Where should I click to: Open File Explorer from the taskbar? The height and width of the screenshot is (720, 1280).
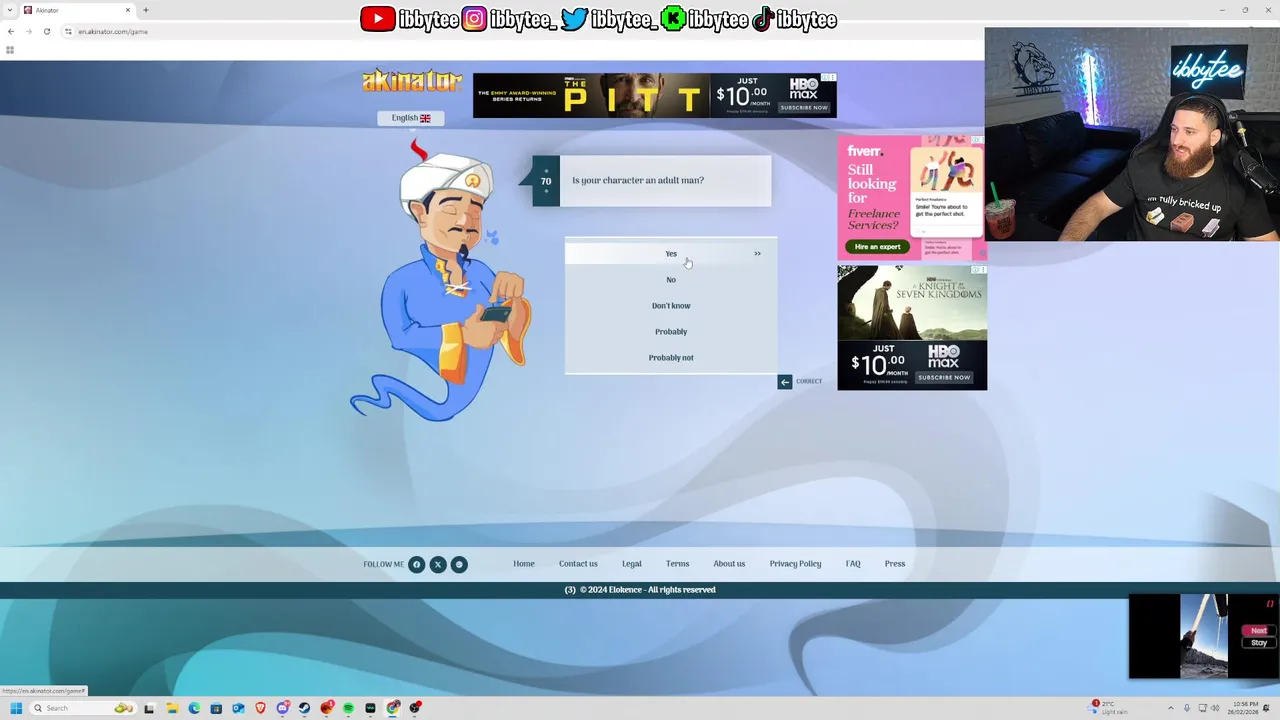point(172,708)
